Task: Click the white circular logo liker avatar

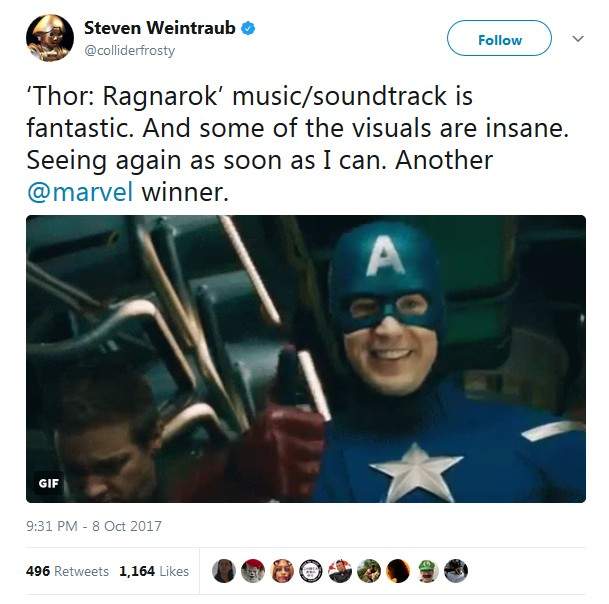Action: tap(312, 570)
